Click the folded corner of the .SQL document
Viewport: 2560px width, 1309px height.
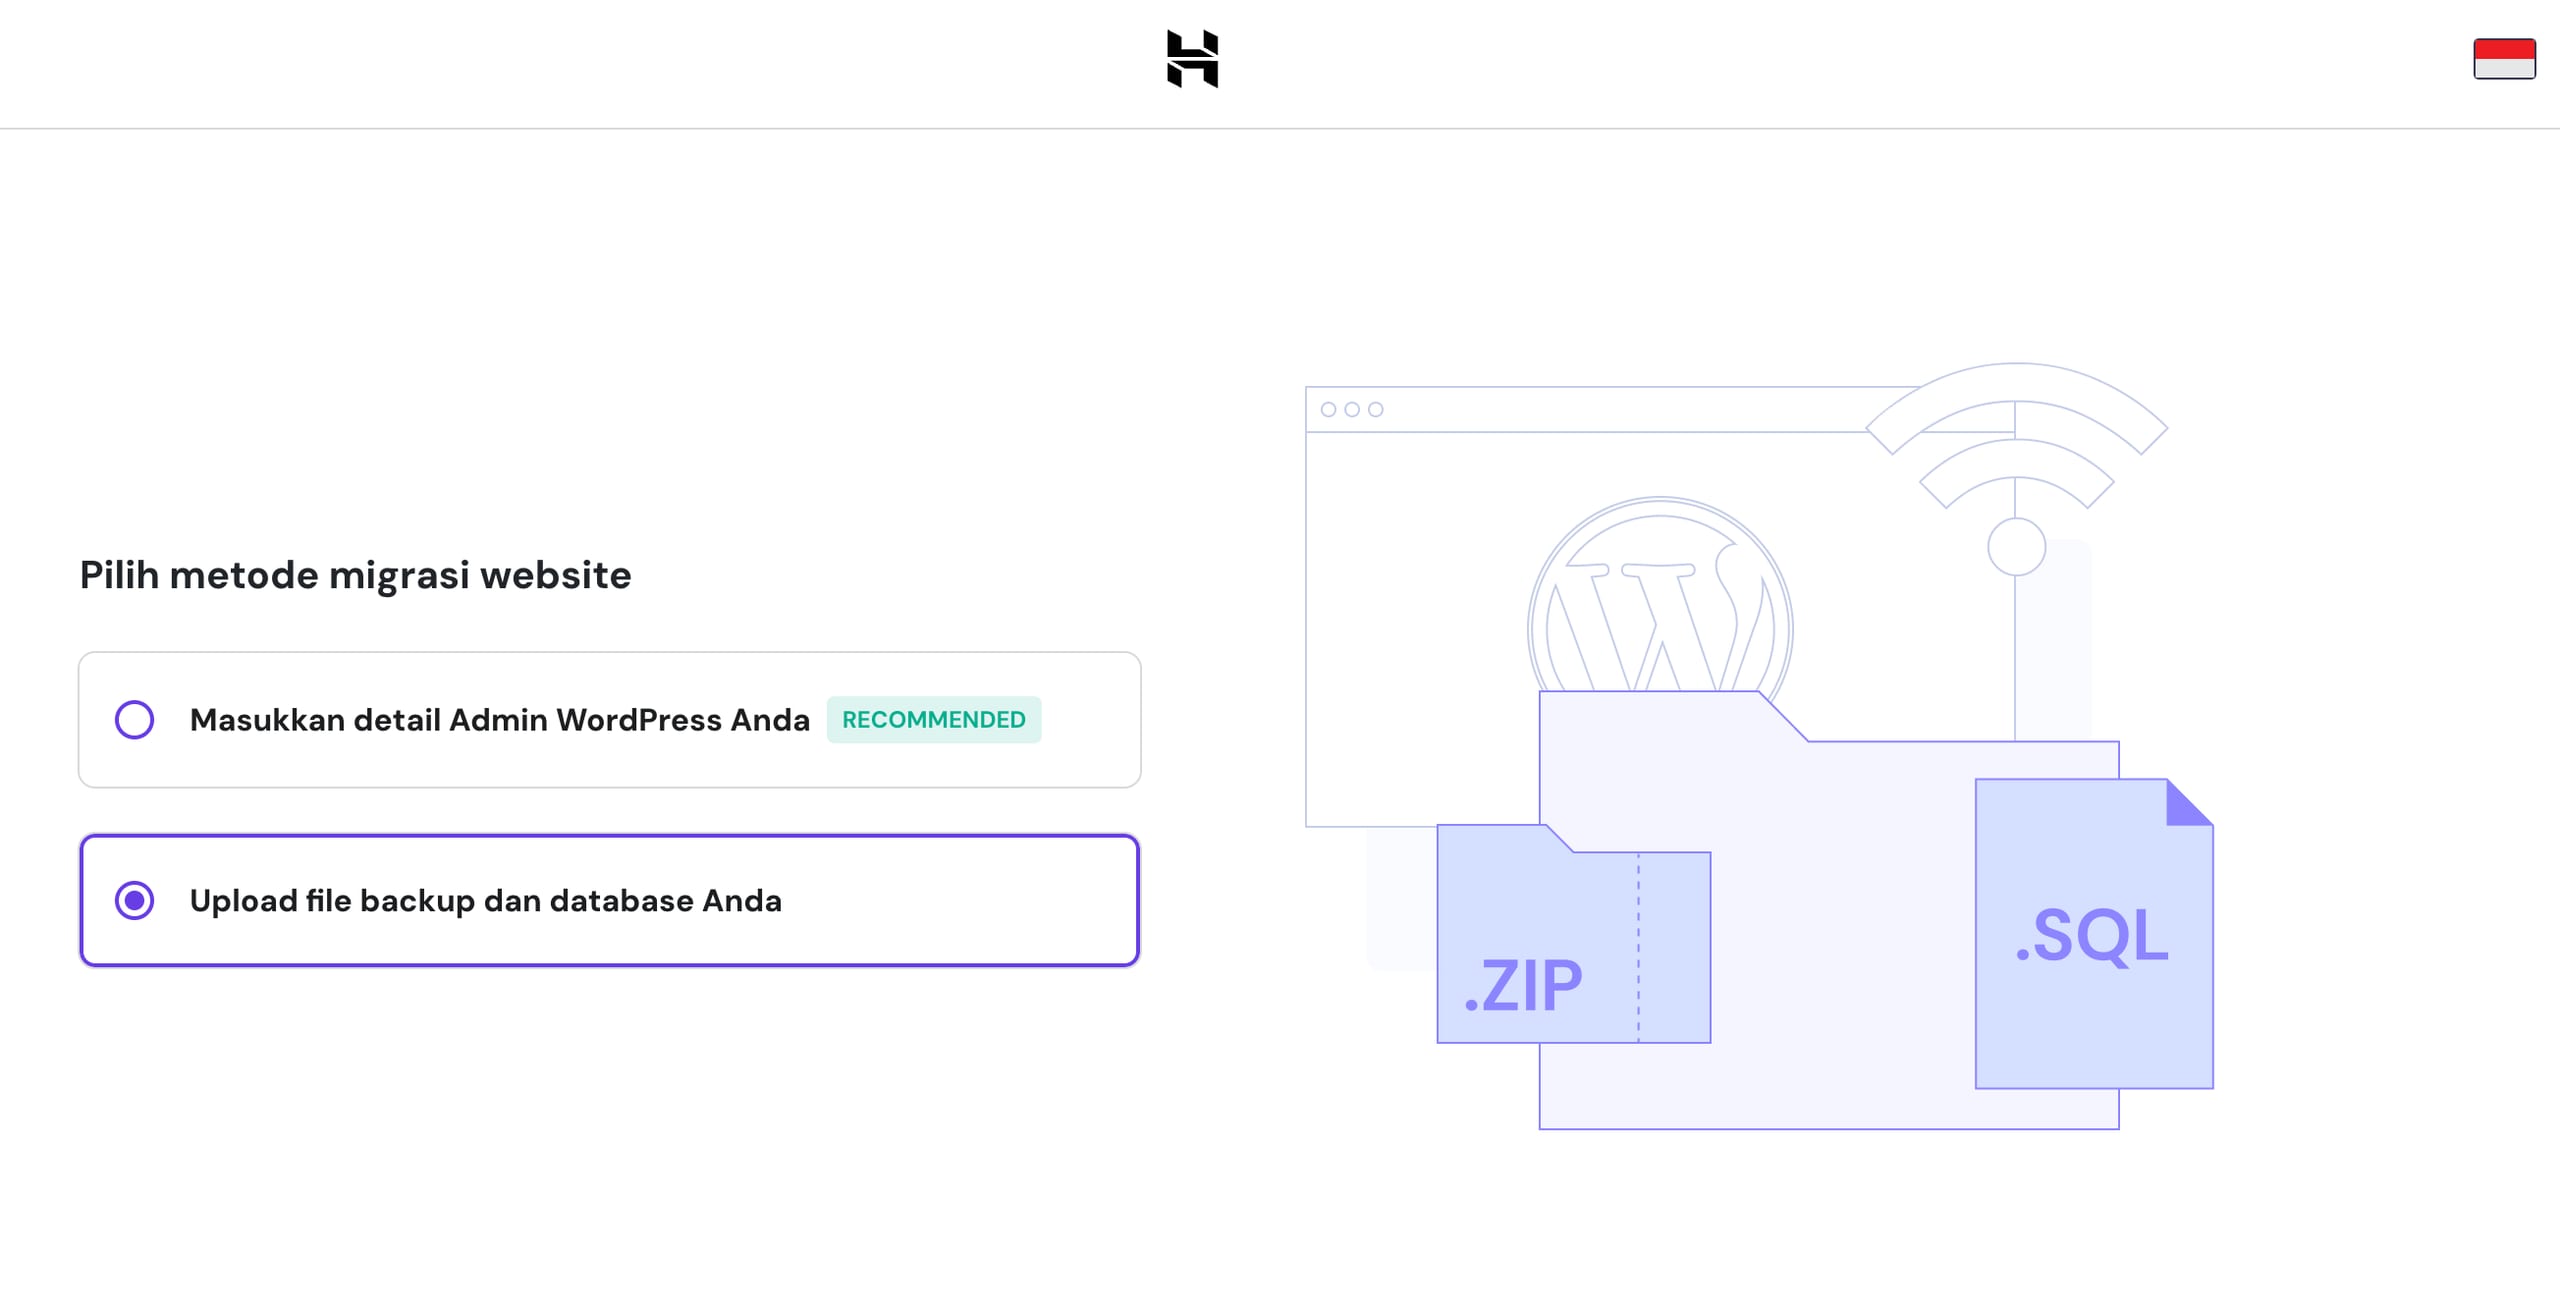[2187, 804]
